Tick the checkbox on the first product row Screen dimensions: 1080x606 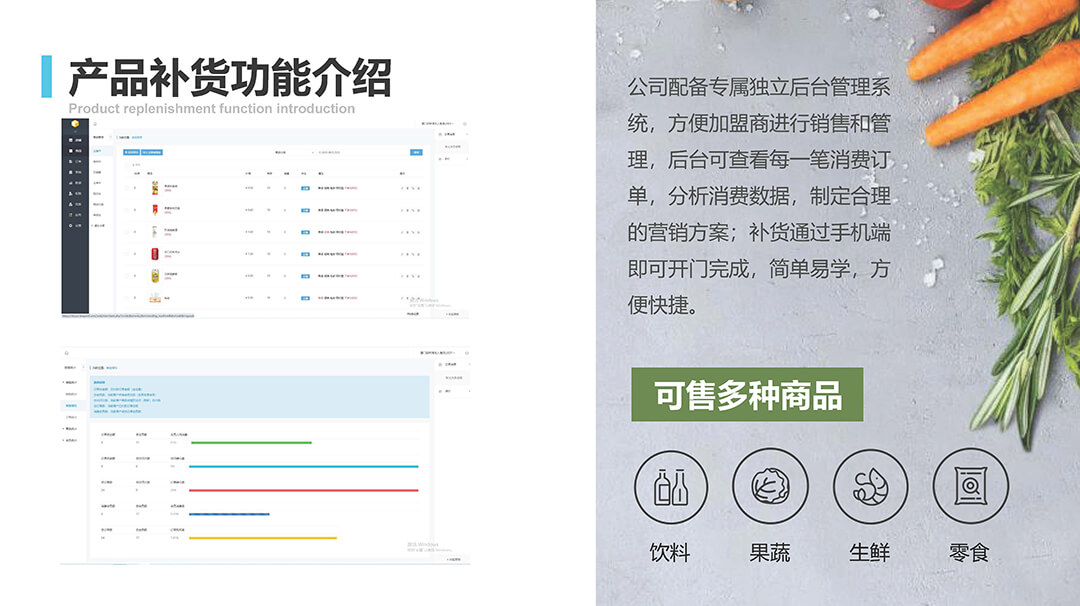(x=127, y=187)
